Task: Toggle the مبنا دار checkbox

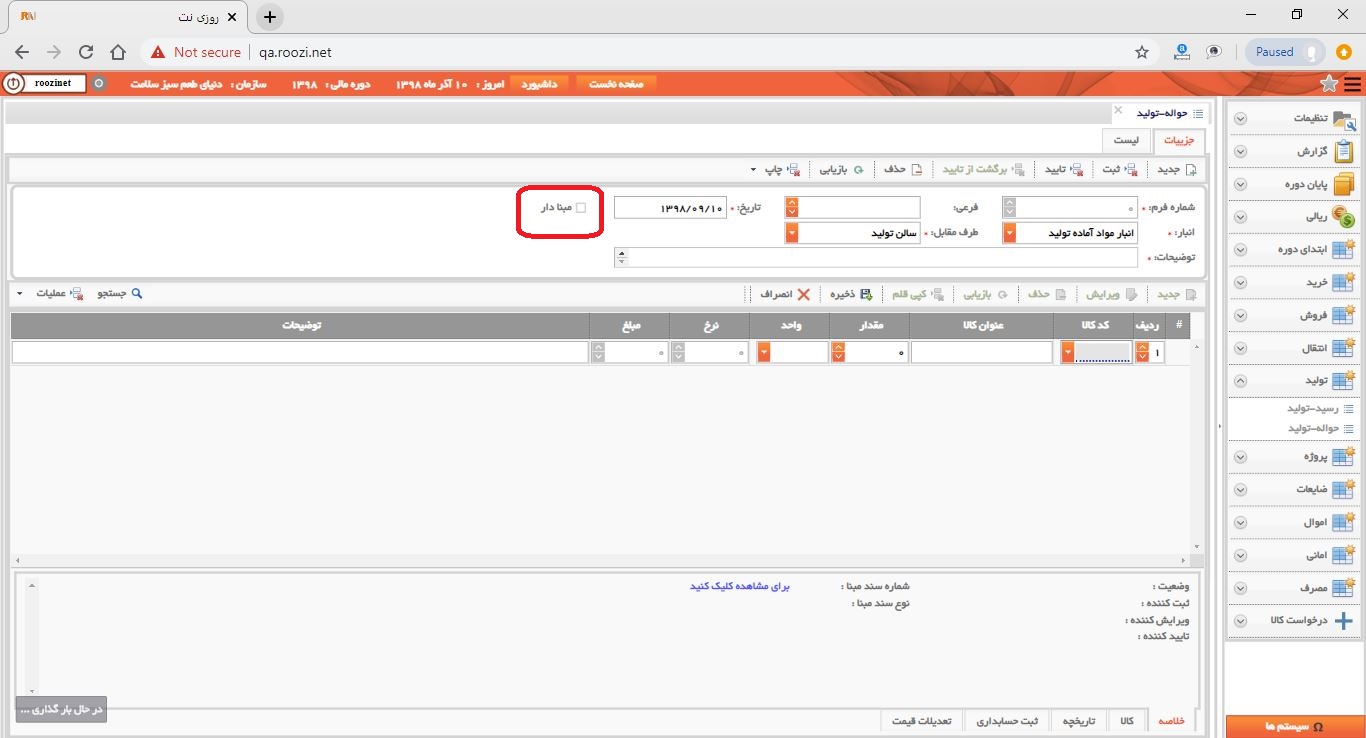Action: tap(581, 208)
